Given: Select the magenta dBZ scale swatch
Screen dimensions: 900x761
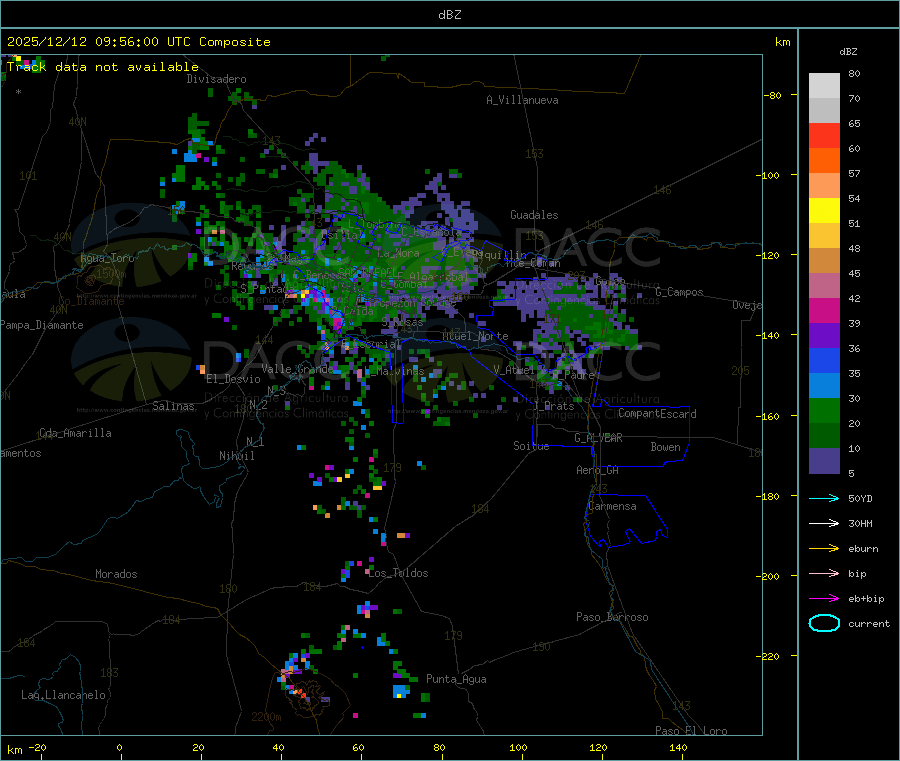Looking at the screenshot, I should click(824, 310).
